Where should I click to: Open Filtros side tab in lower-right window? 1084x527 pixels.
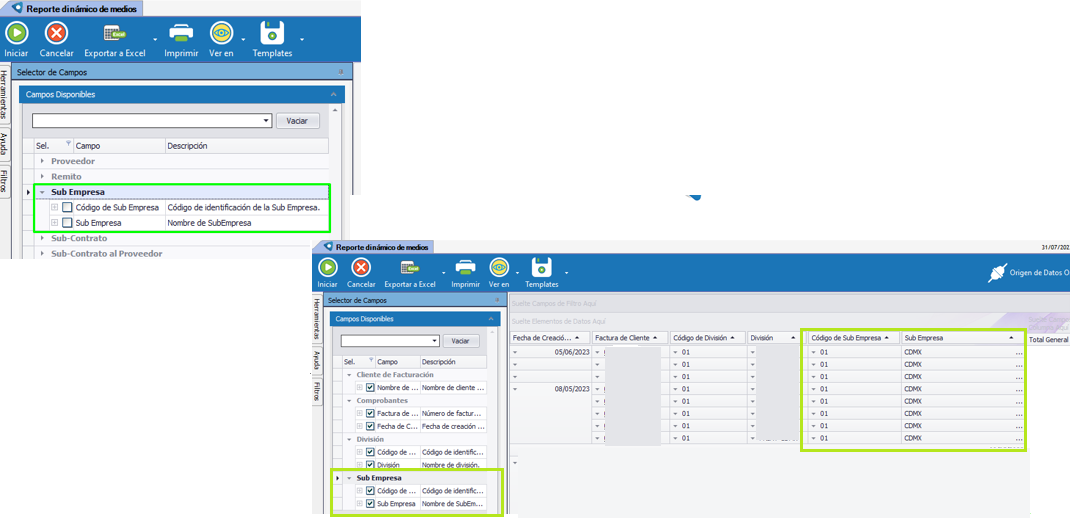pos(317,391)
